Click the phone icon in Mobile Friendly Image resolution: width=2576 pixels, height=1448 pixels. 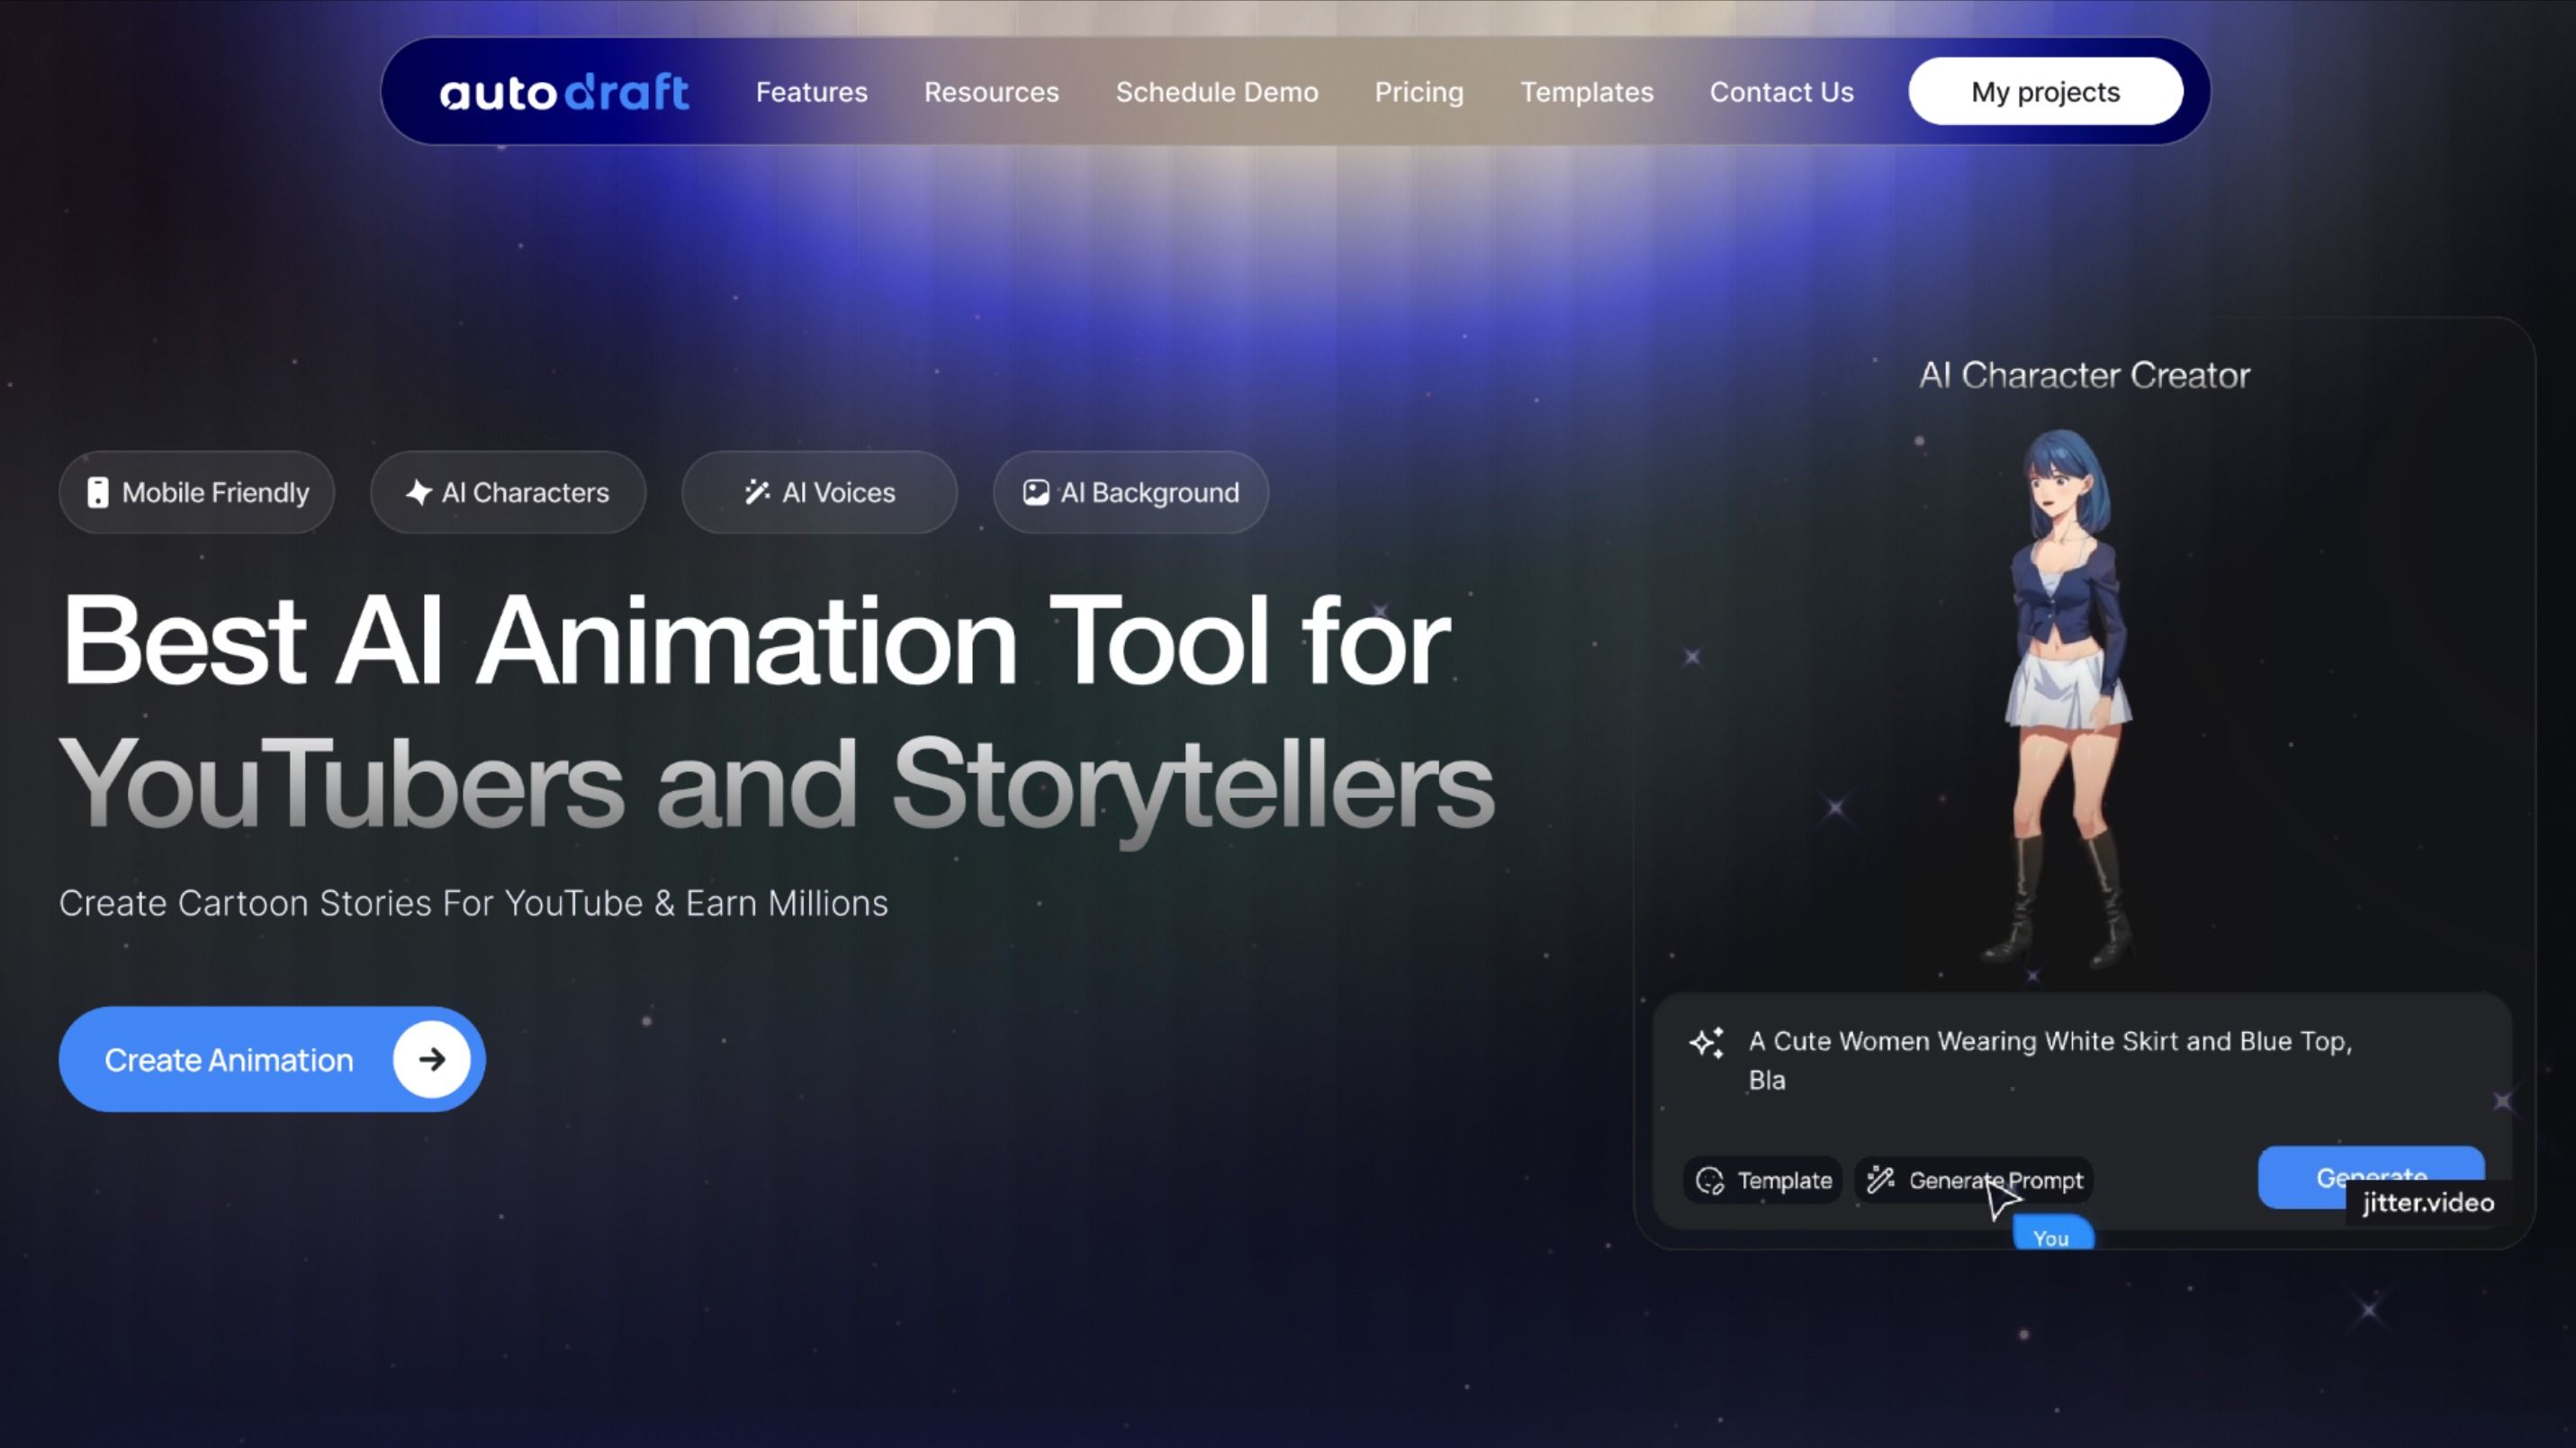click(97, 492)
